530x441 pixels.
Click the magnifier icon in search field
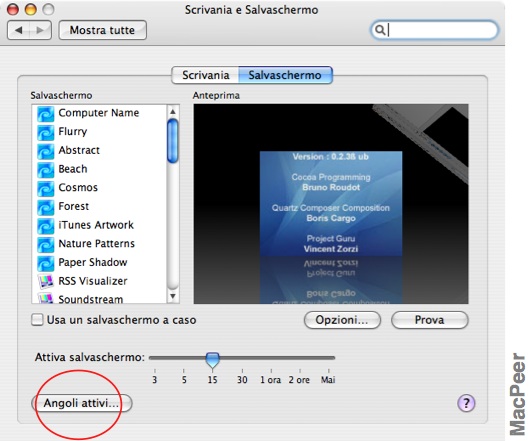(380, 30)
